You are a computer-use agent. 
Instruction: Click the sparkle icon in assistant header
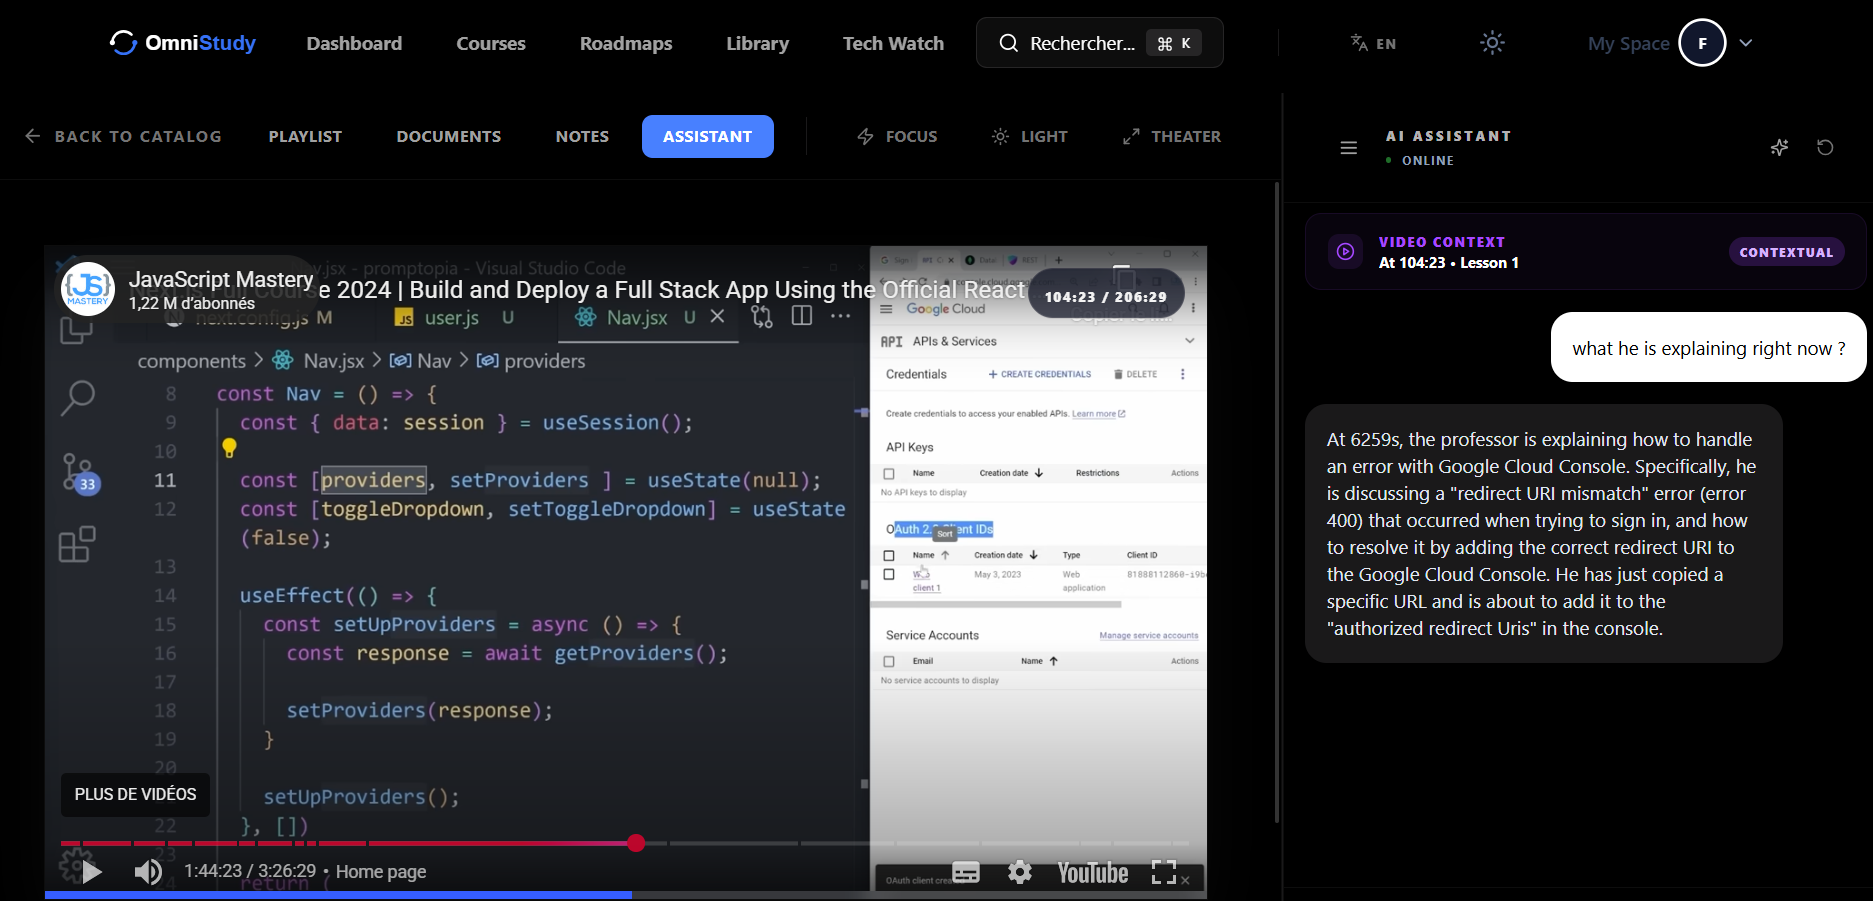coord(1779,148)
